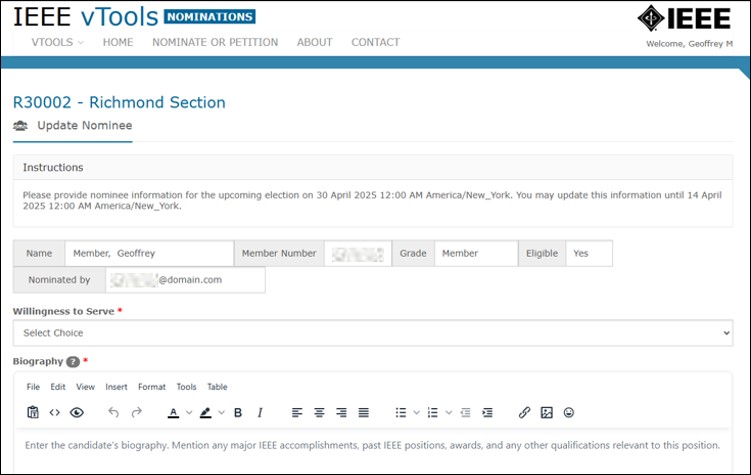Increase indent of text
Image resolution: width=751 pixels, height=475 pixels.
coord(487,412)
